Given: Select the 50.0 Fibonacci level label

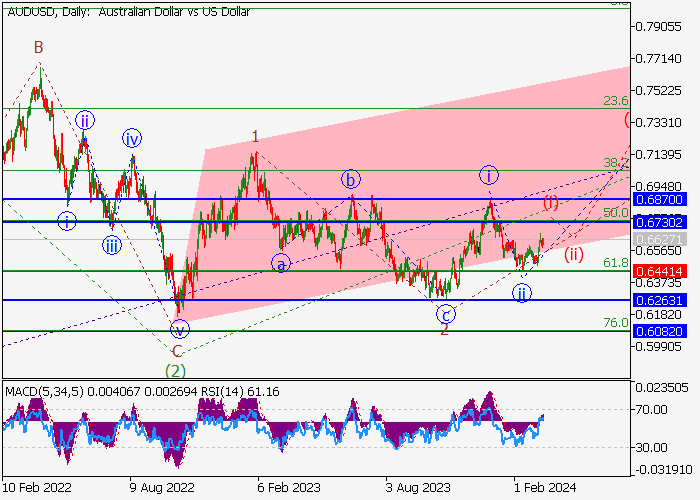Looking at the screenshot, I should click(x=616, y=212).
